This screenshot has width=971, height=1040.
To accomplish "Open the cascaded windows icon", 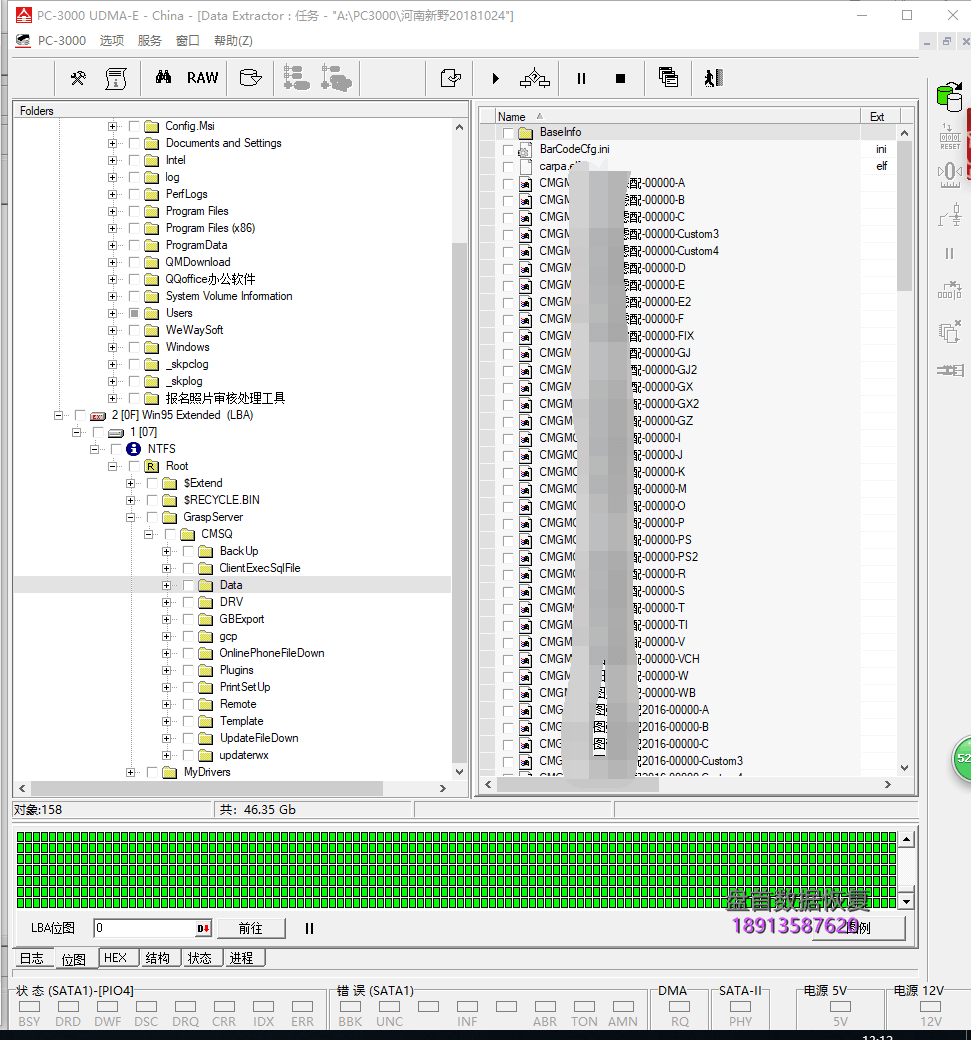I will coord(668,78).
